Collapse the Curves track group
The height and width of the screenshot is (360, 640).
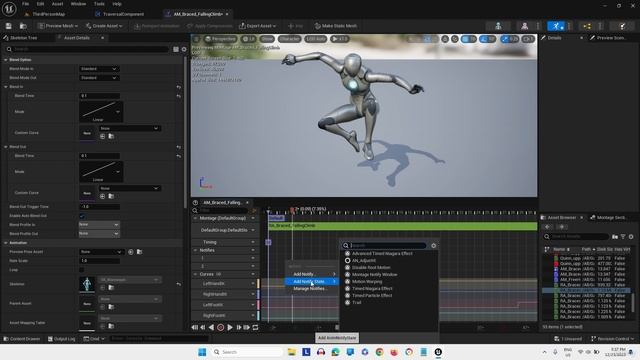click(x=196, y=274)
